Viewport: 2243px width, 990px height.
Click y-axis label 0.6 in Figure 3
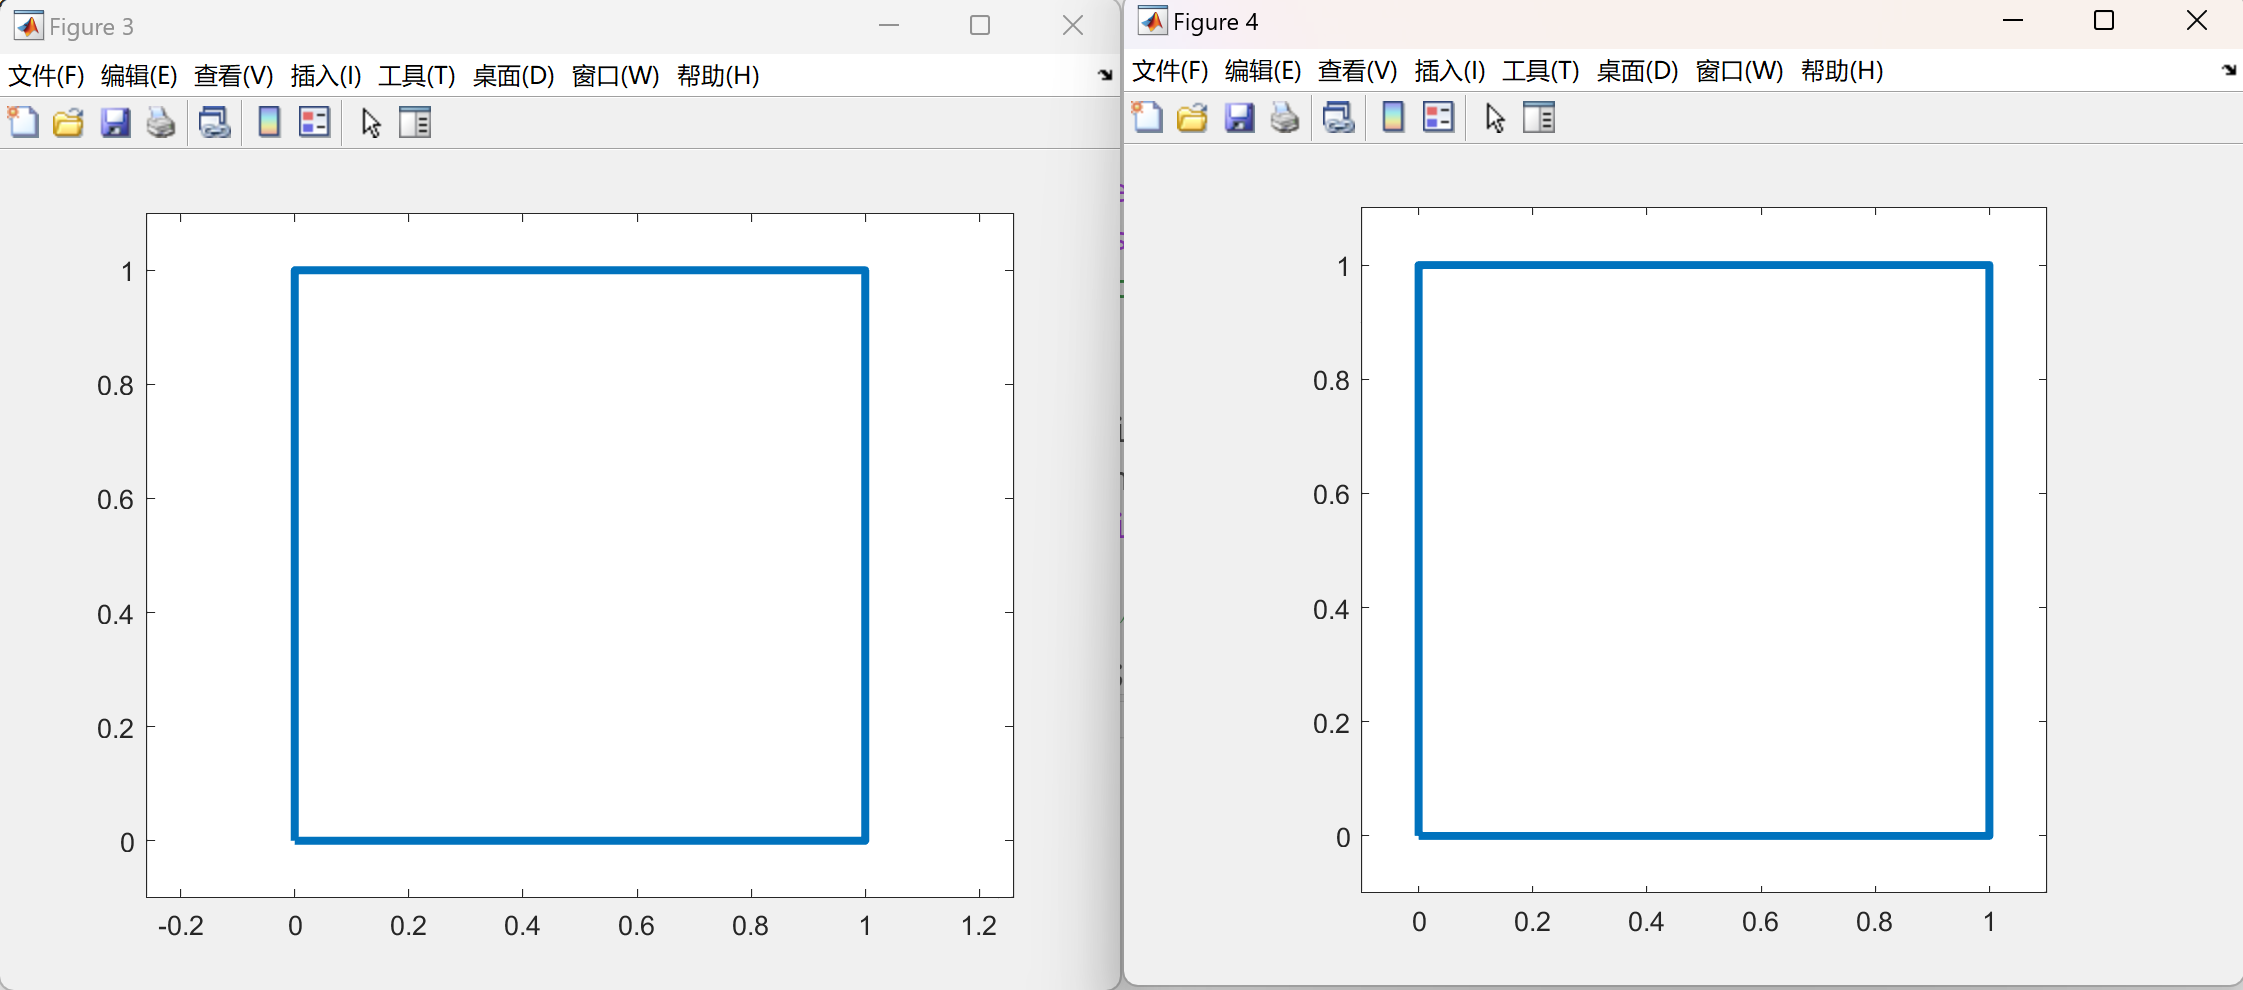115,500
